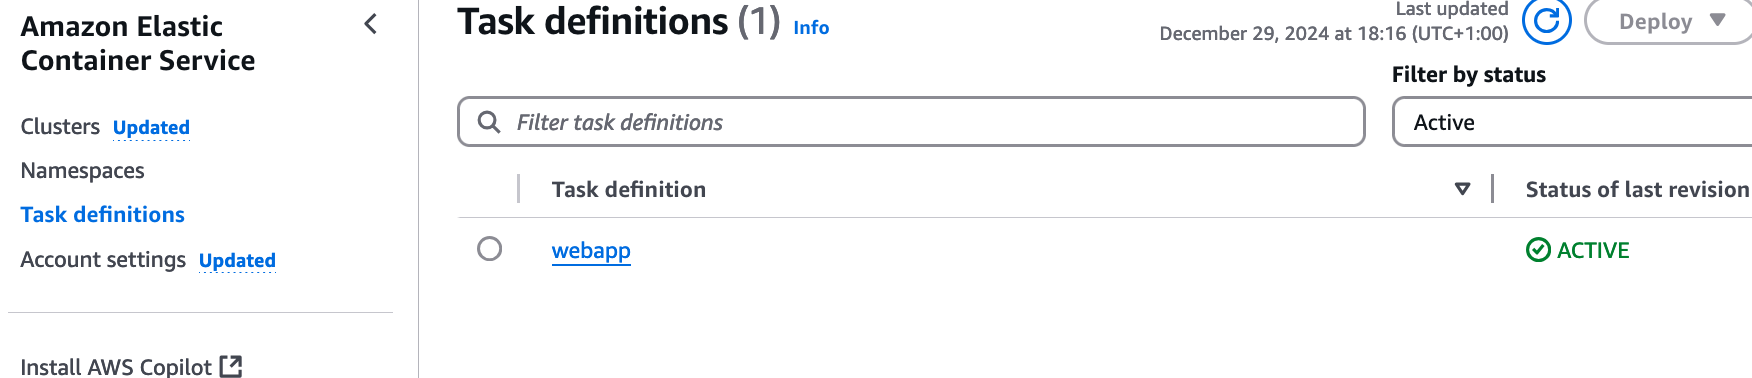Click Status of last revision header
This screenshot has width=1752, height=378.
(1637, 189)
